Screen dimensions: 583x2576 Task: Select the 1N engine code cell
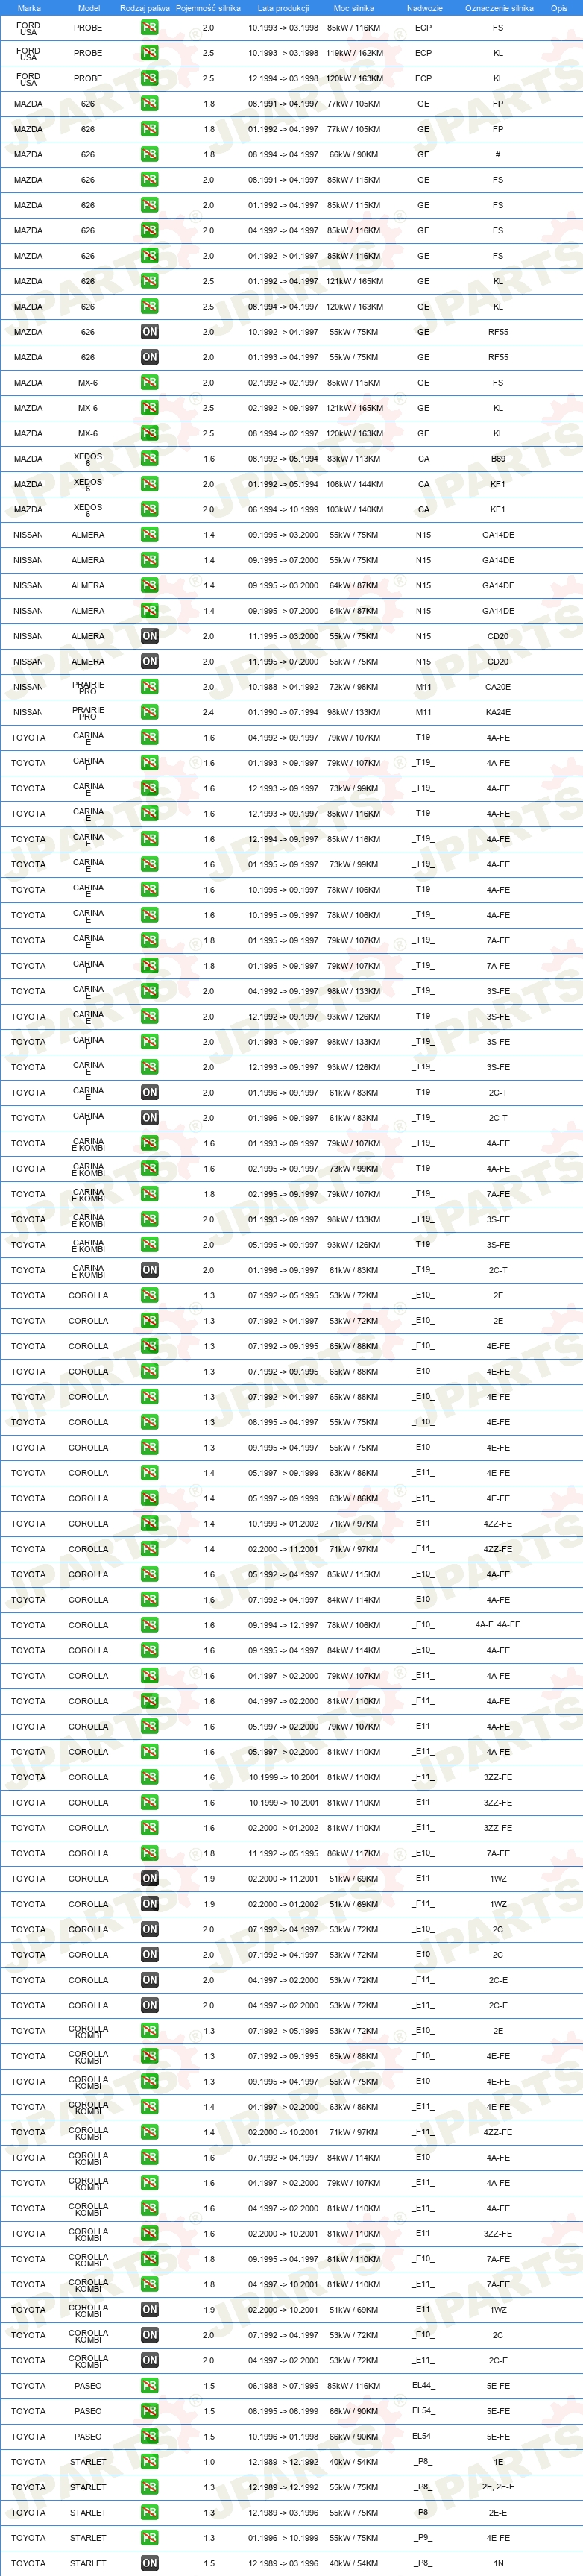tap(498, 2563)
